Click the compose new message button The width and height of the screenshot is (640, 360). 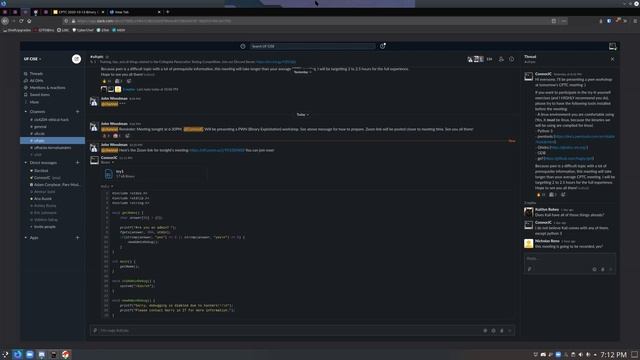(x=76, y=59)
